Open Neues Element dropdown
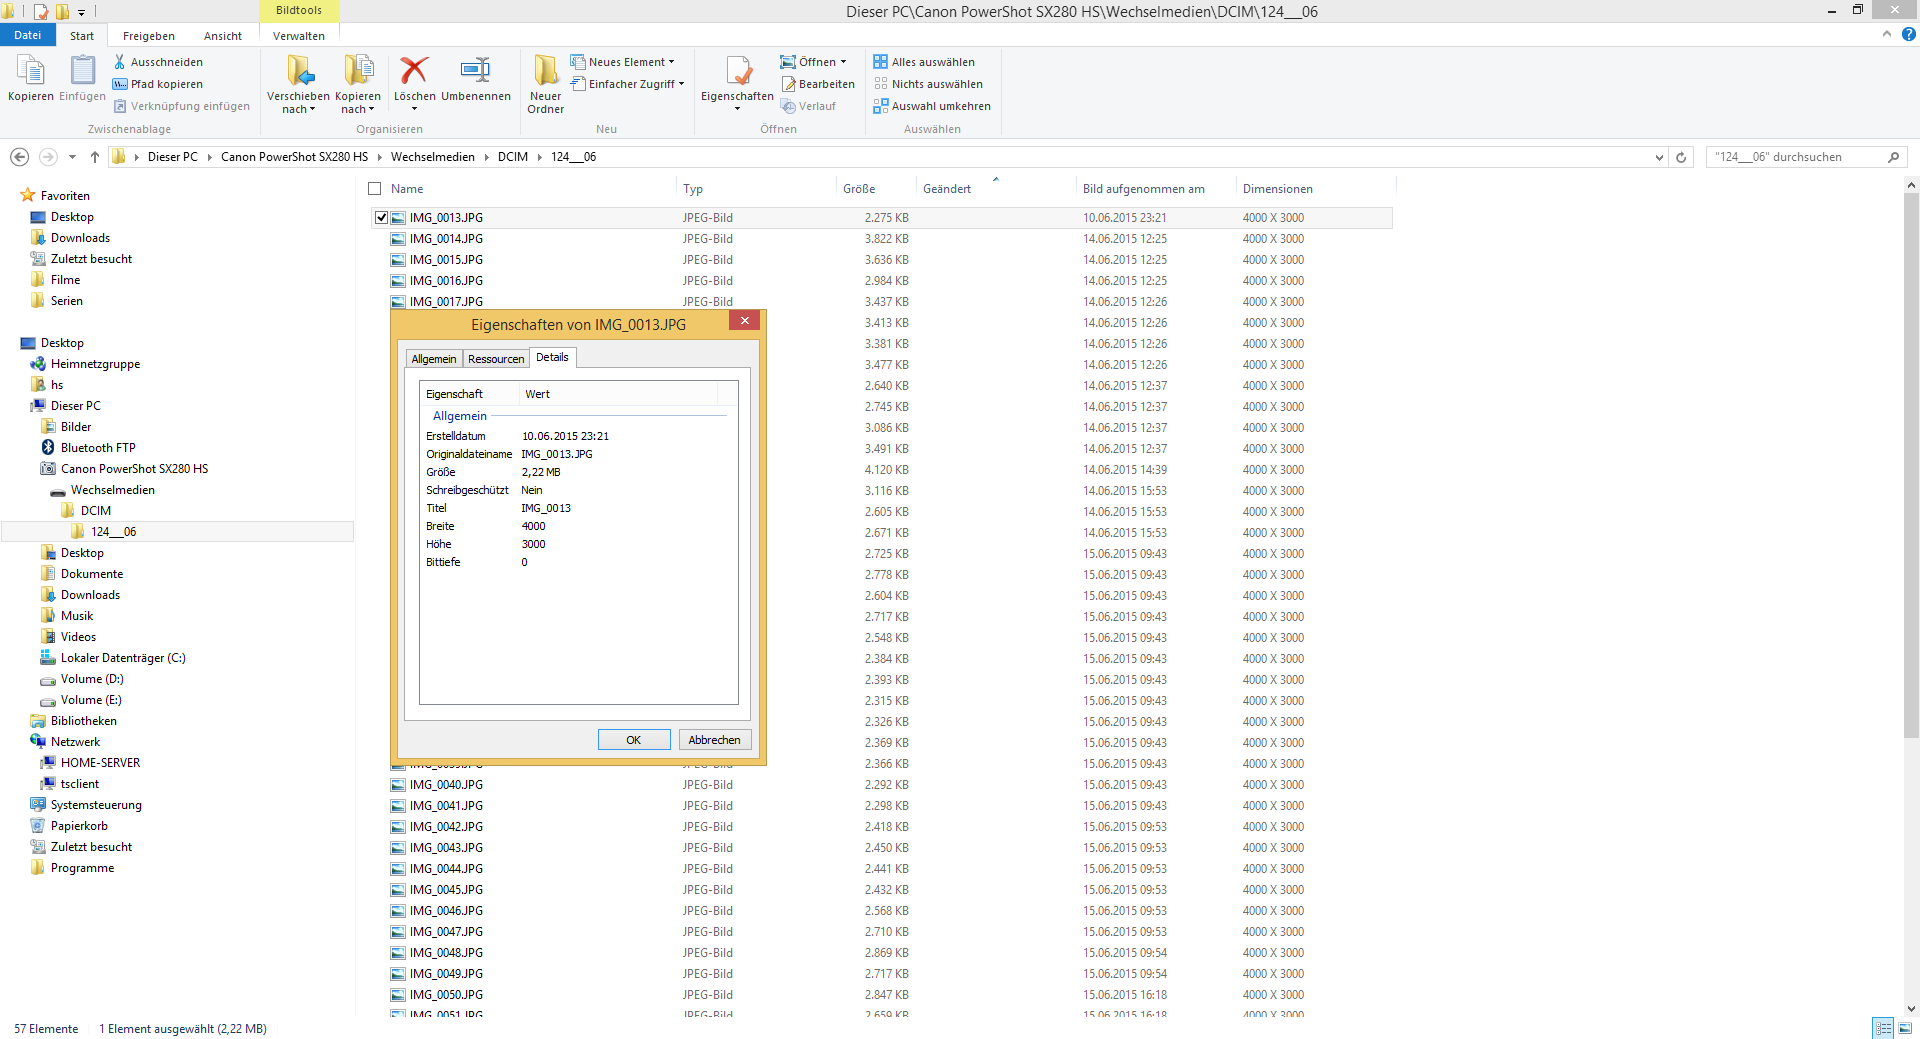The height and width of the screenshot is (1039, 1920). pyautogui.click(x=622, y=62)
